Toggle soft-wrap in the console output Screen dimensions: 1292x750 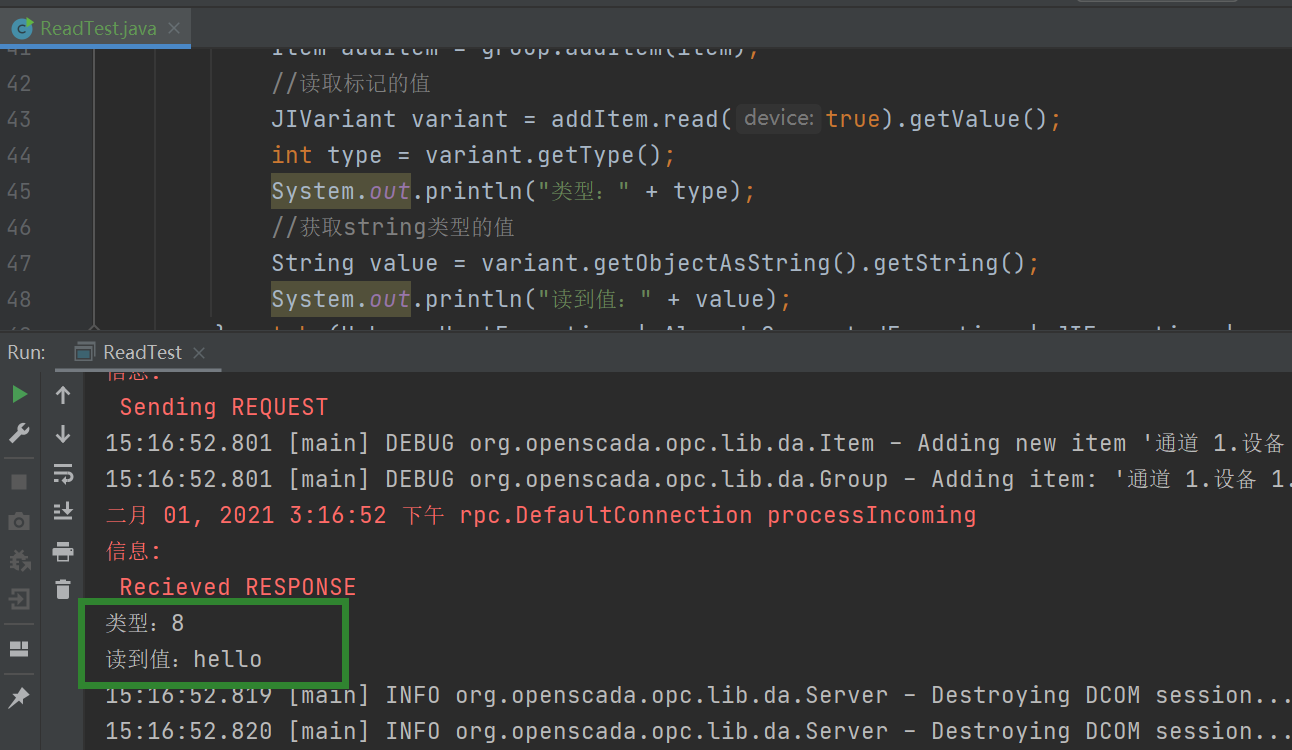pos(63,472)
